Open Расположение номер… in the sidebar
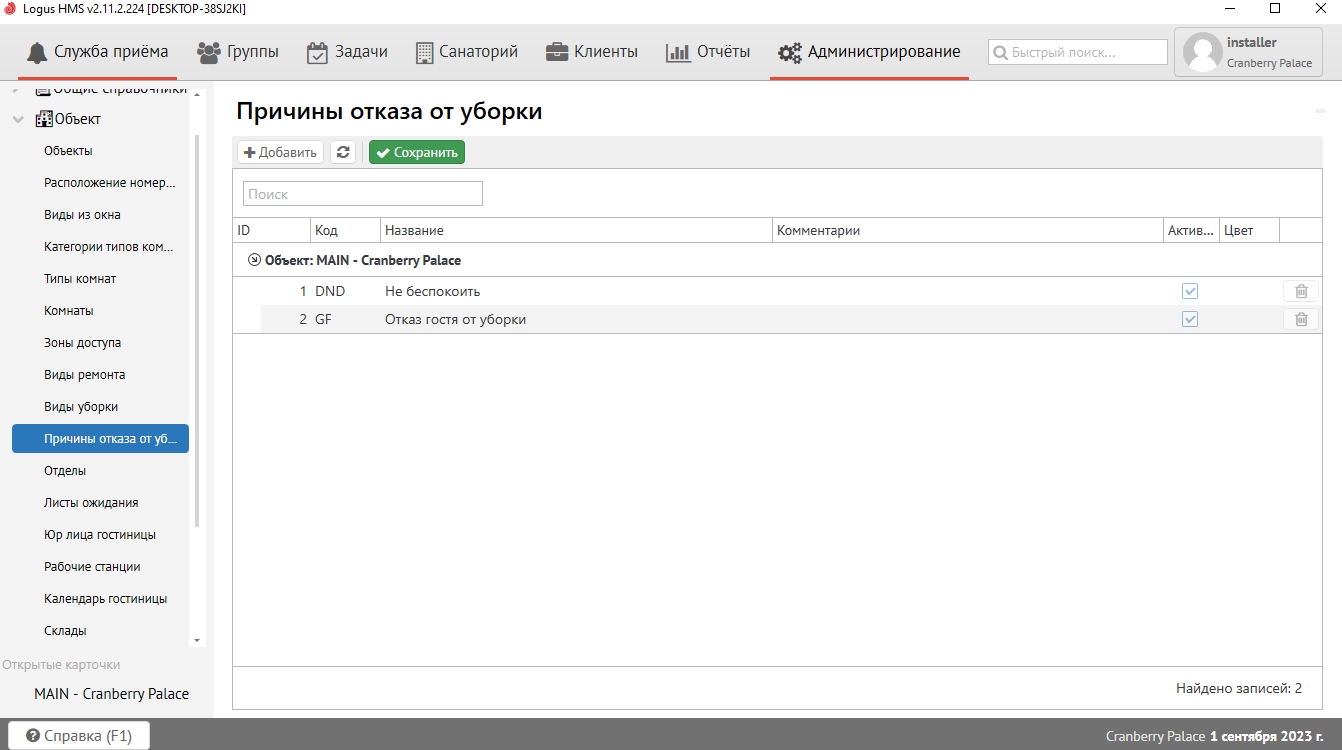1342x750 pixels. 110,183
